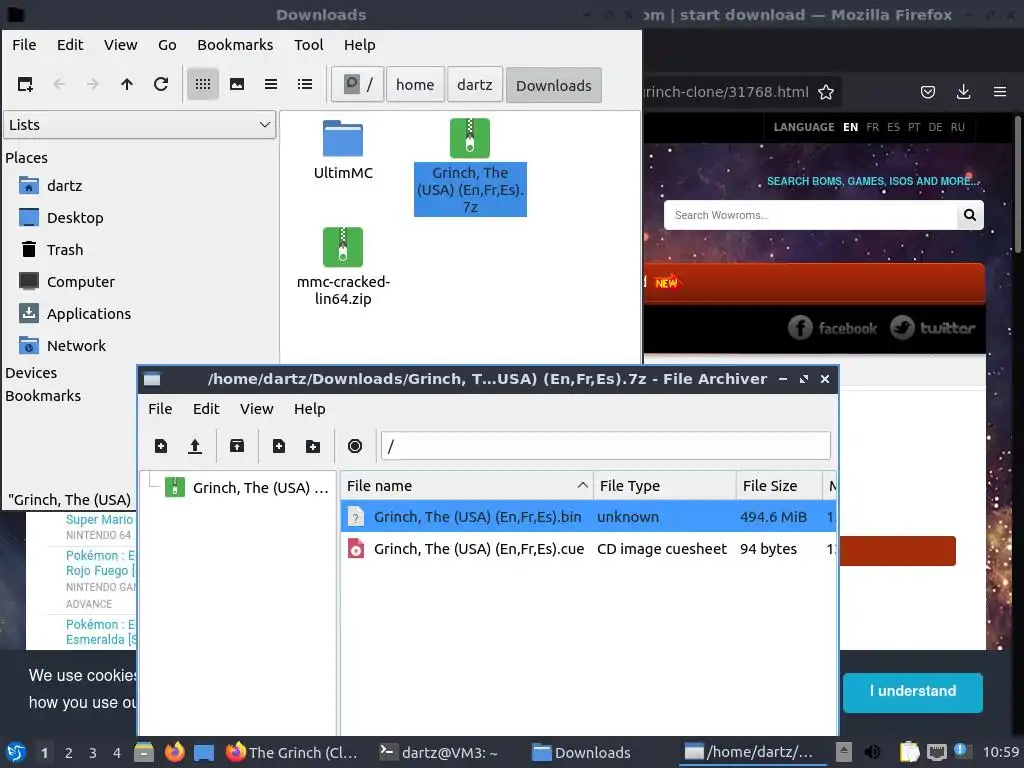Click the Search Wowroms field
Viewport: 1024px width, 768px height.
(810, 215)
